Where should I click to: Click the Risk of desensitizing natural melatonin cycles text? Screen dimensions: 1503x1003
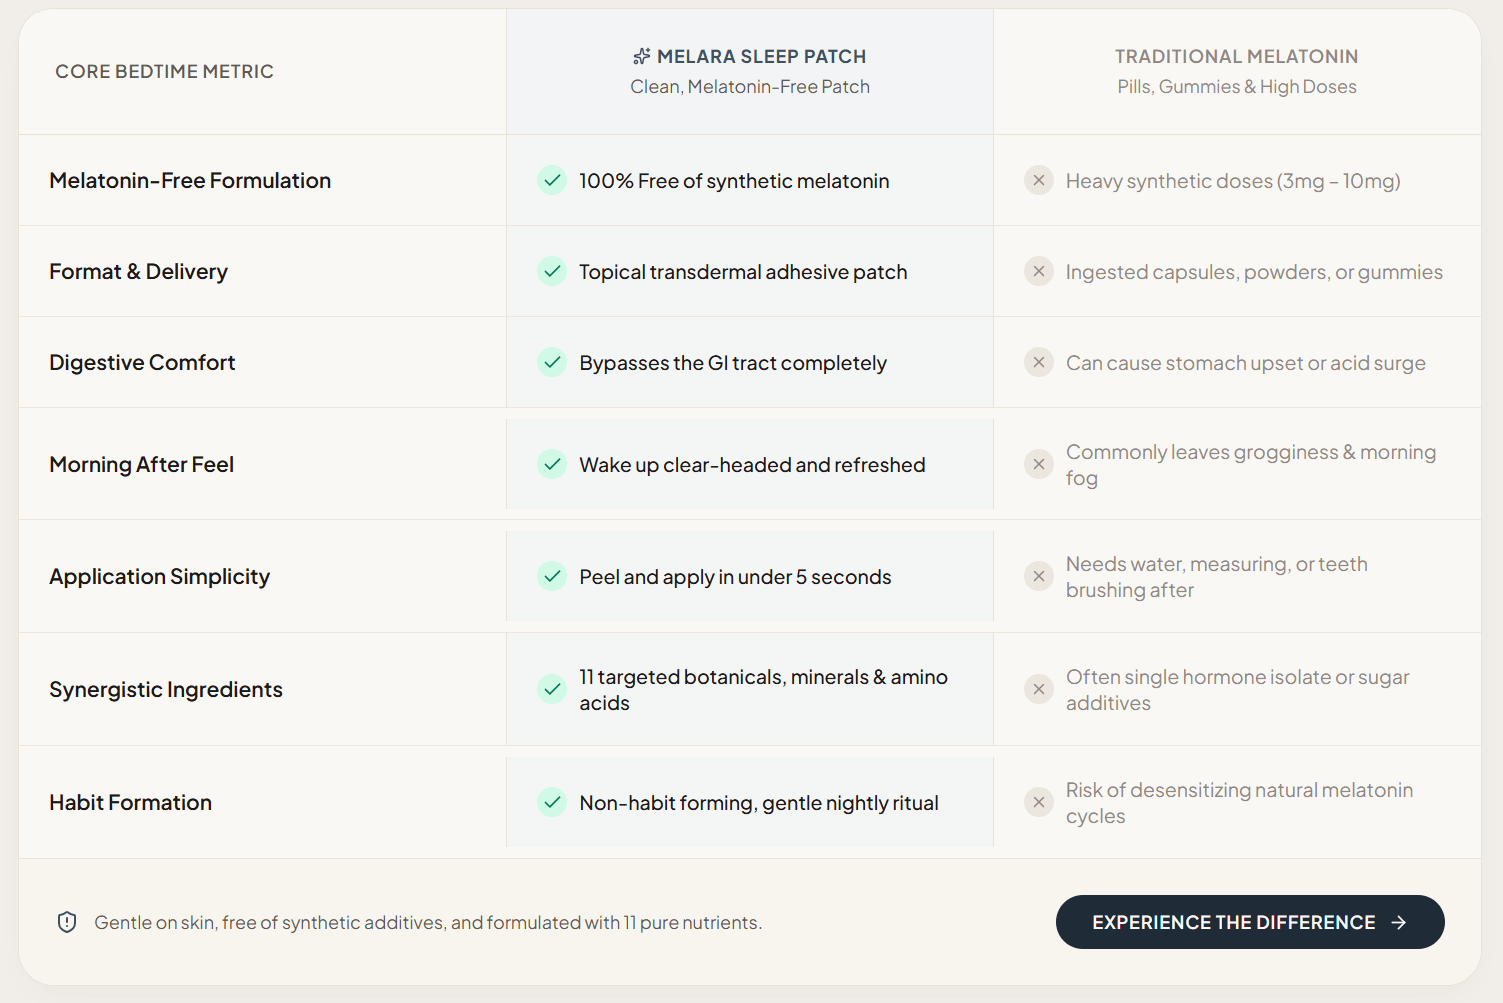(x=1240, y=803)
